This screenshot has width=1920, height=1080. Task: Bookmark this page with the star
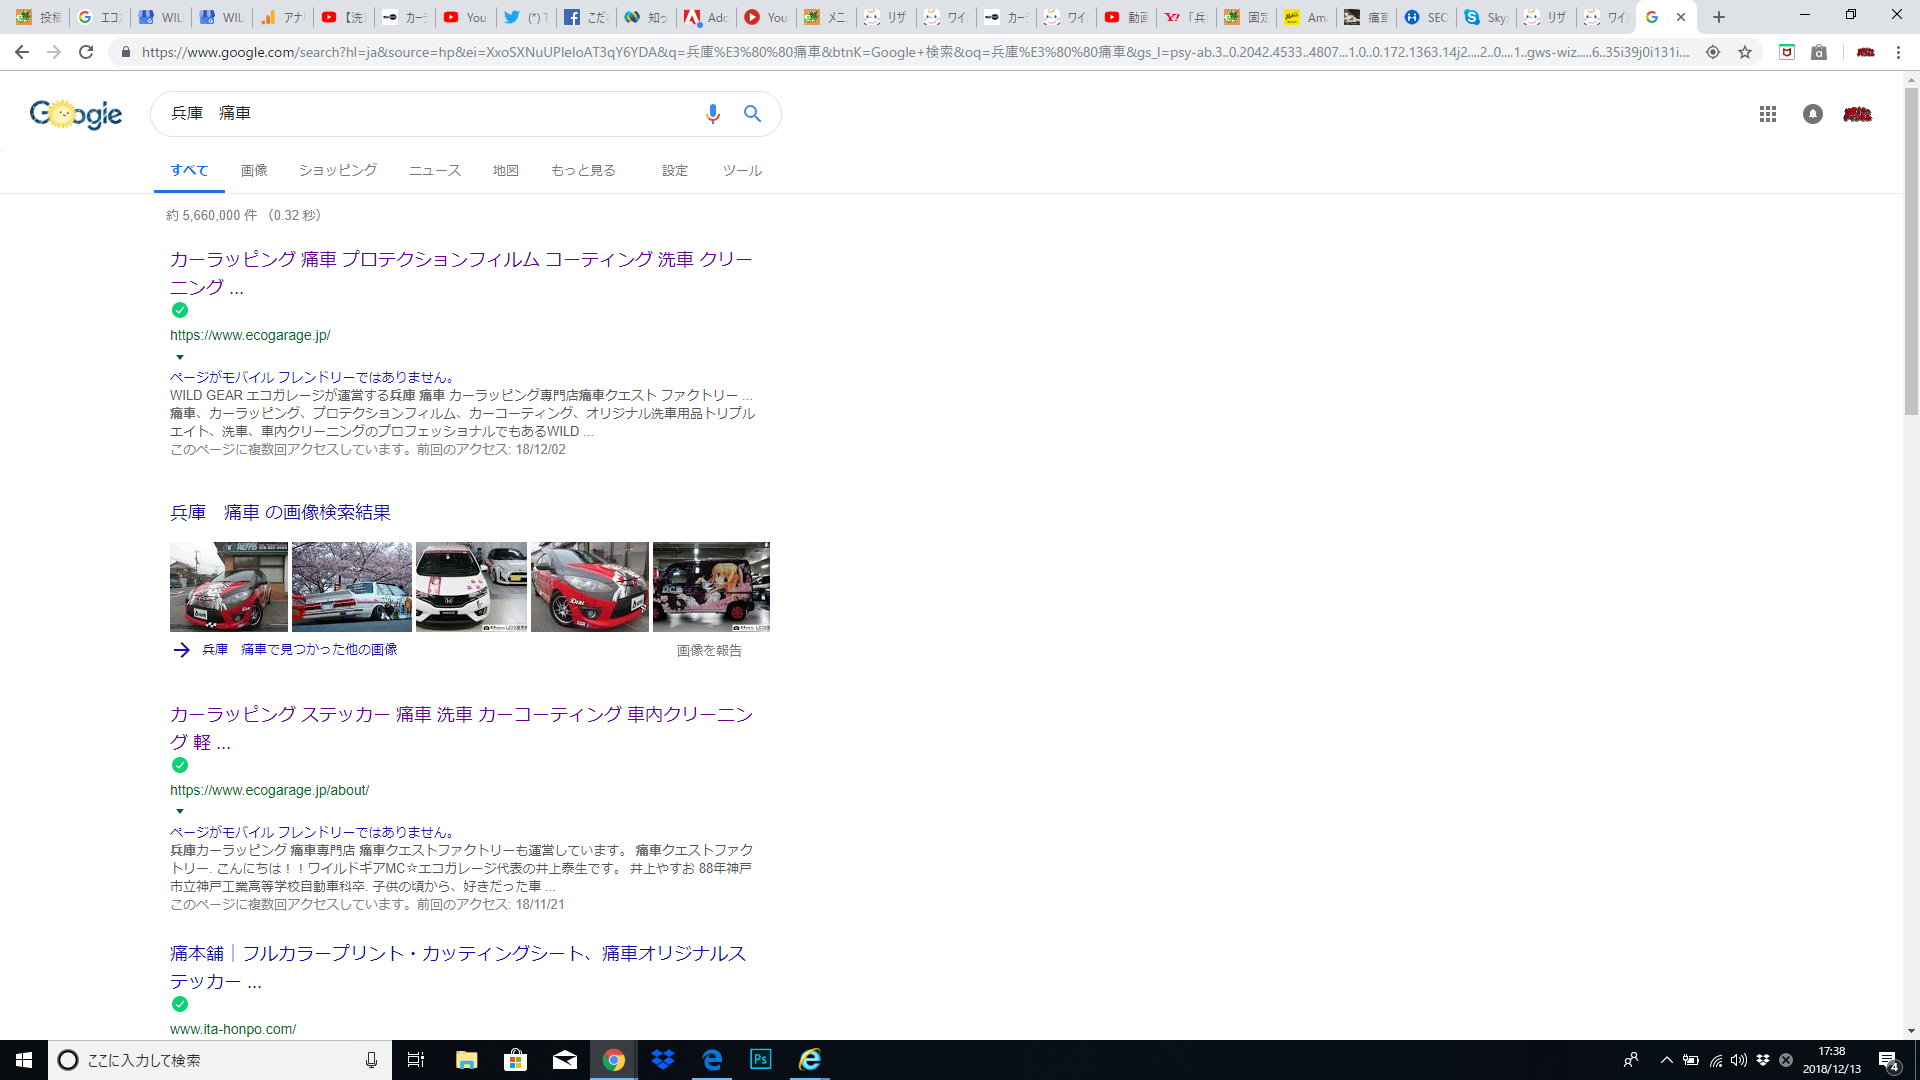click(1745, 52)
